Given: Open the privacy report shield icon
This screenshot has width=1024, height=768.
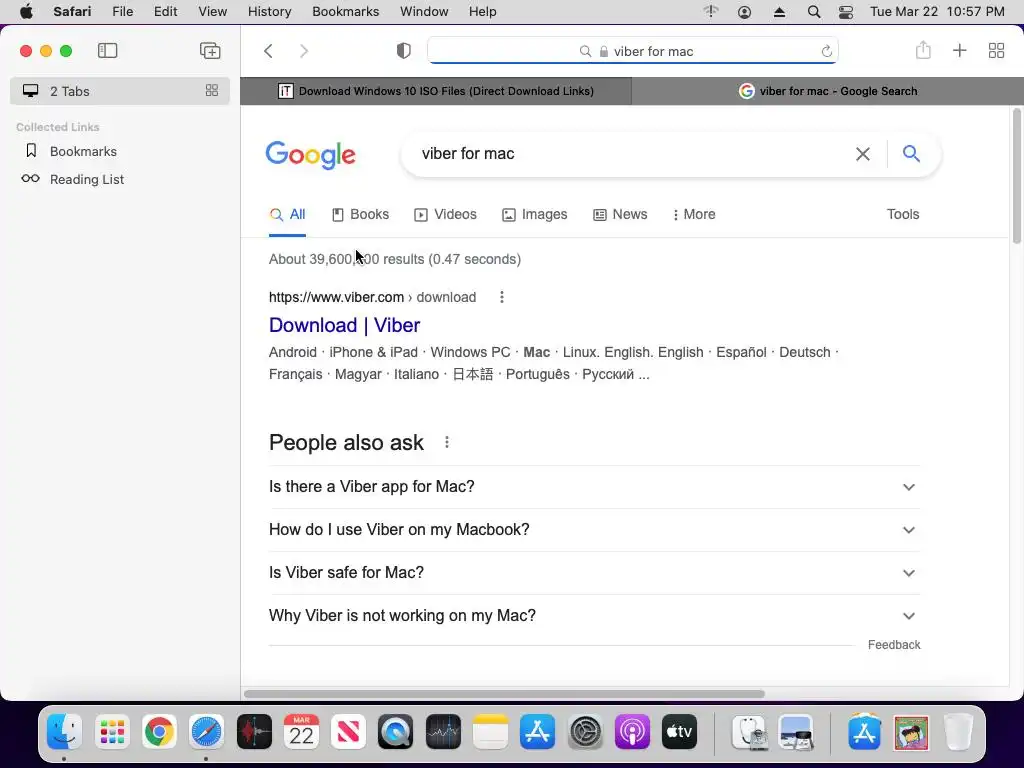Looking at the screenshot, I should pos(404,51).
